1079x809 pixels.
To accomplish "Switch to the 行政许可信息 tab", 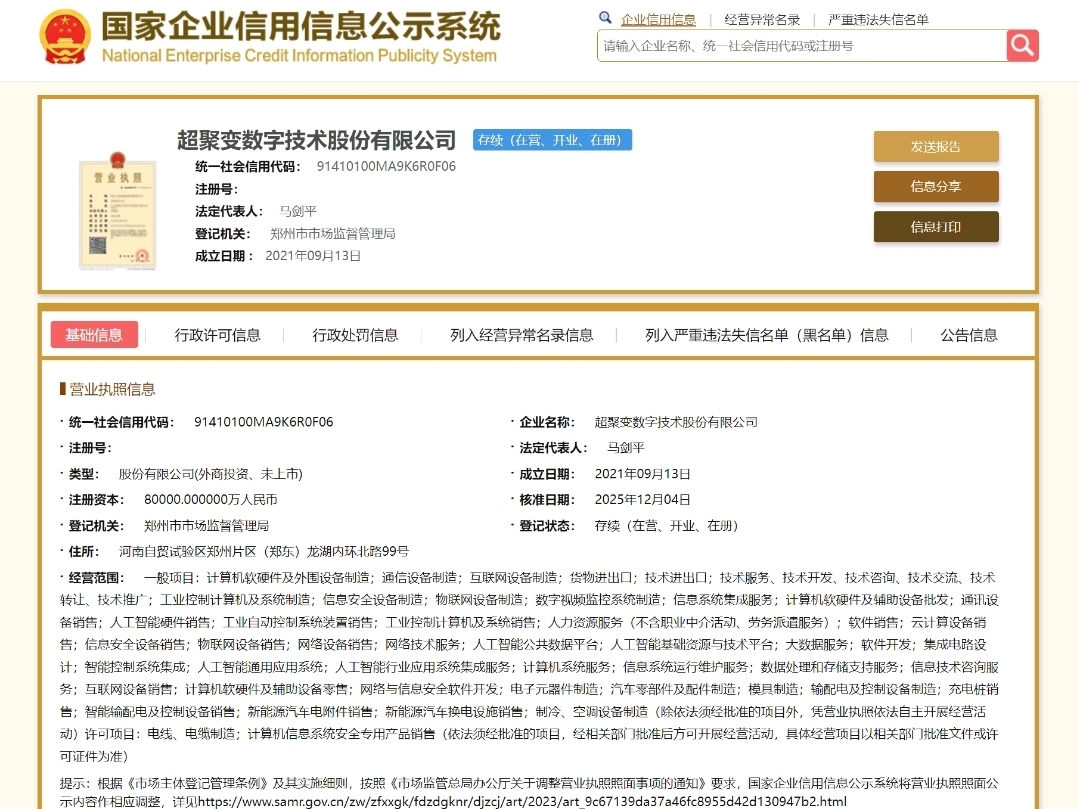I will [x=217, y=335].
